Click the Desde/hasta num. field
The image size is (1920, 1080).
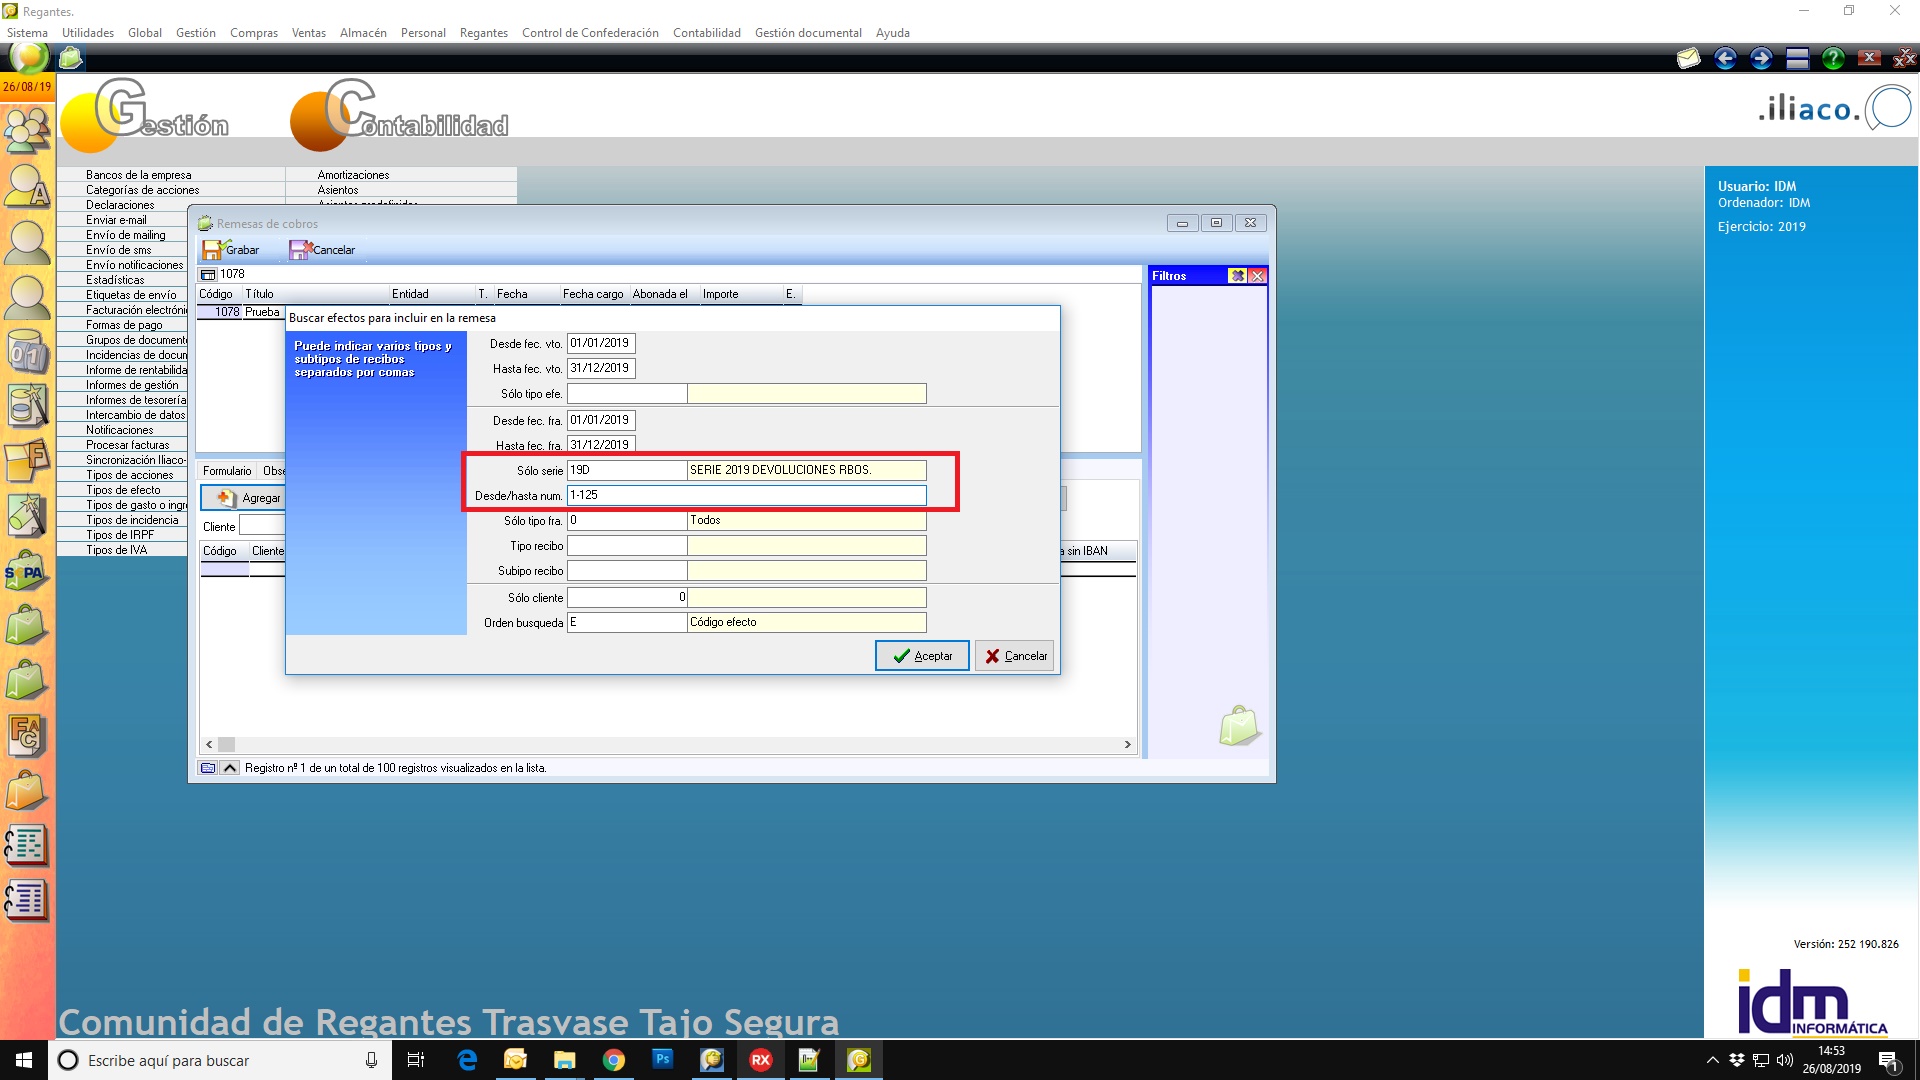click(x=746, y=495)
